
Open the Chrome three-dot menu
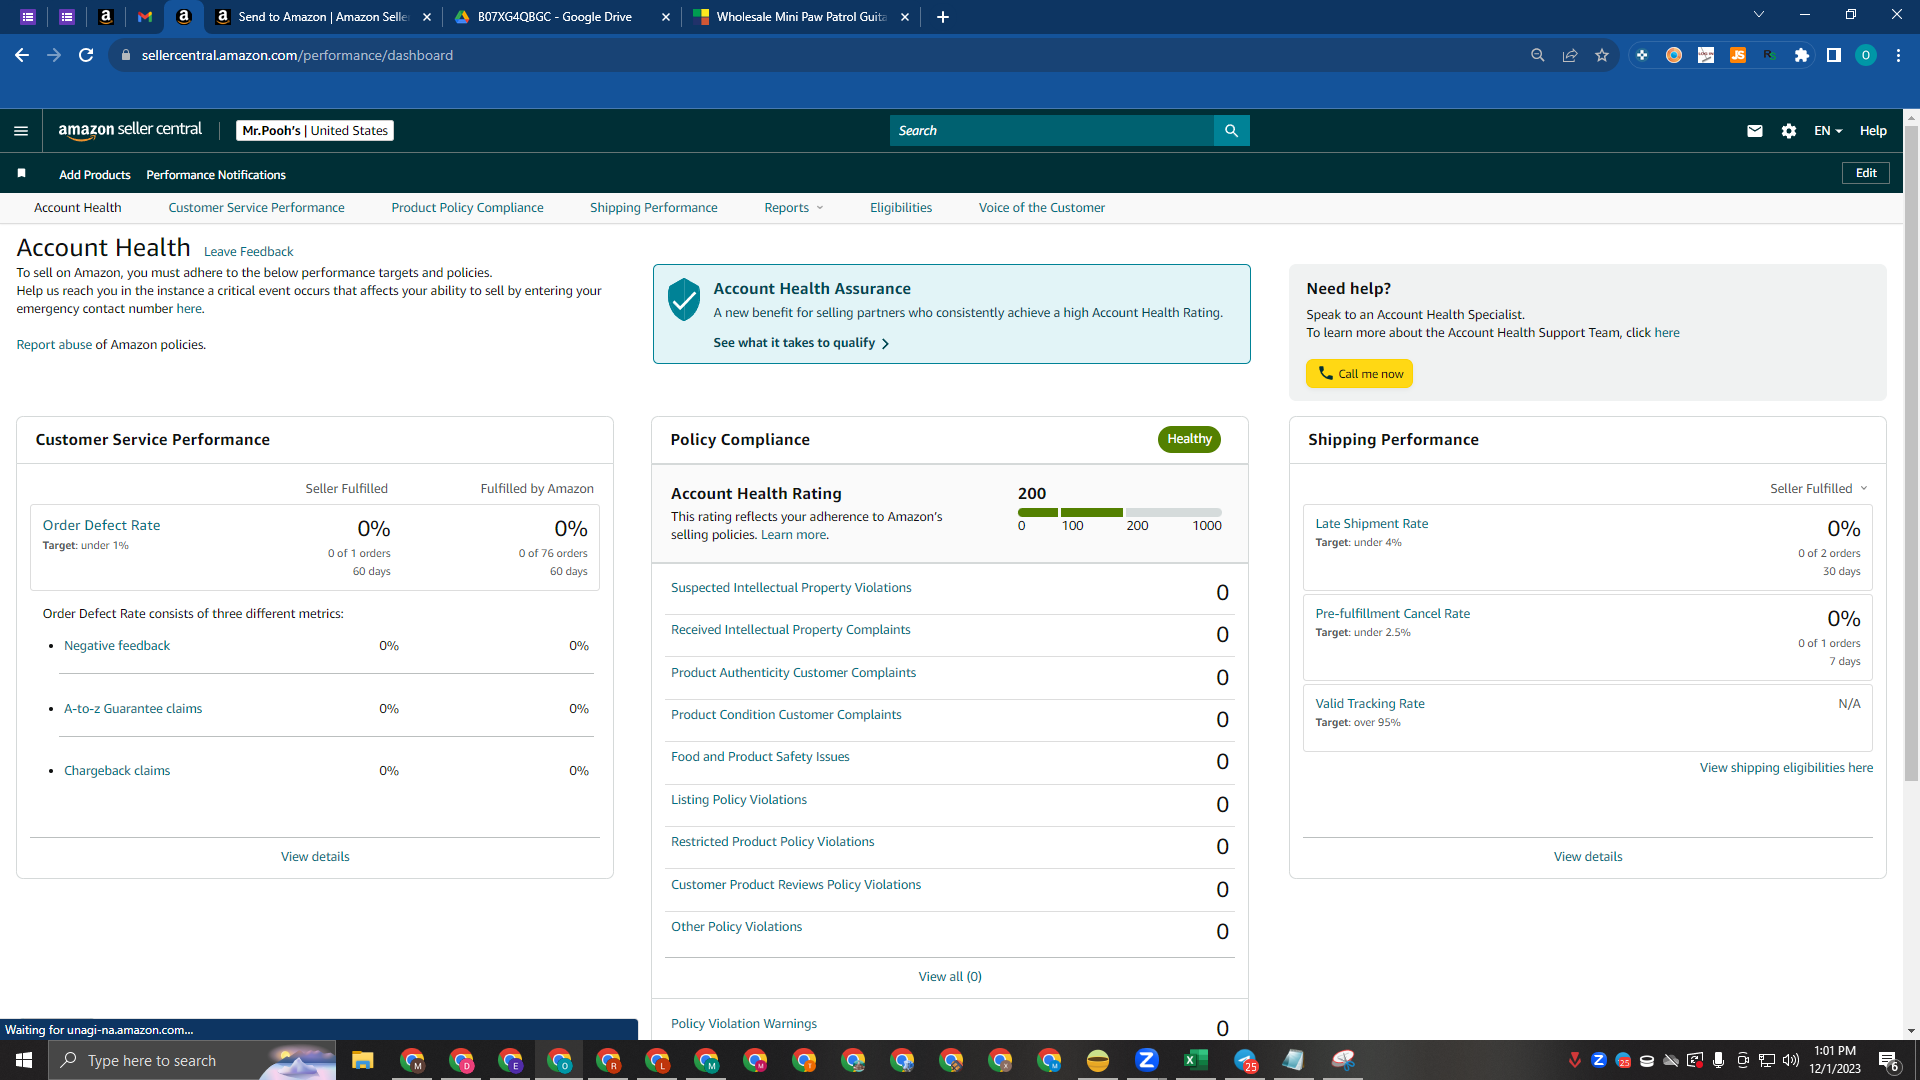coord(1898,56)
